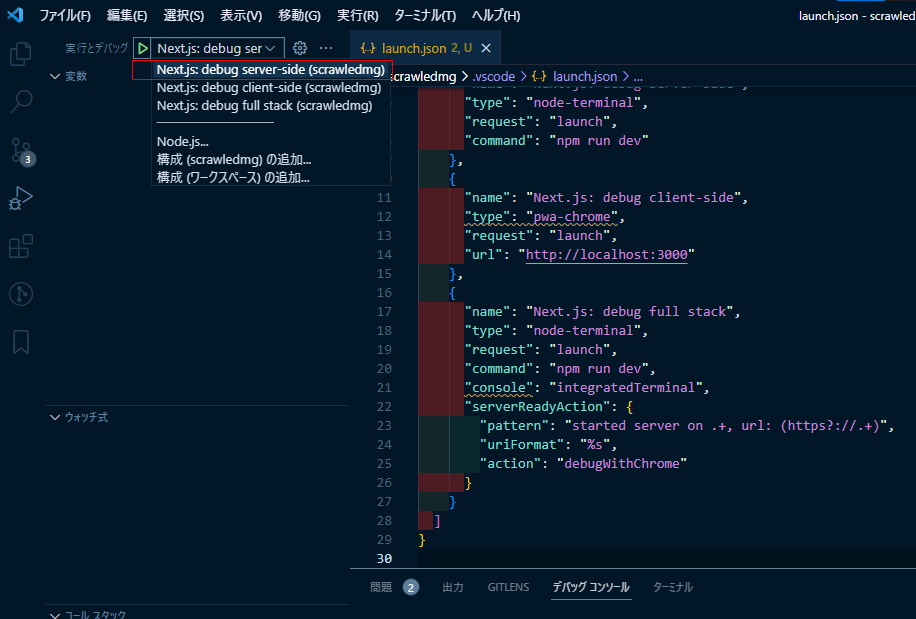Switch to the 出力 panel tab
The width and height of the screenshot is (916, 619).
pos(453,587)
